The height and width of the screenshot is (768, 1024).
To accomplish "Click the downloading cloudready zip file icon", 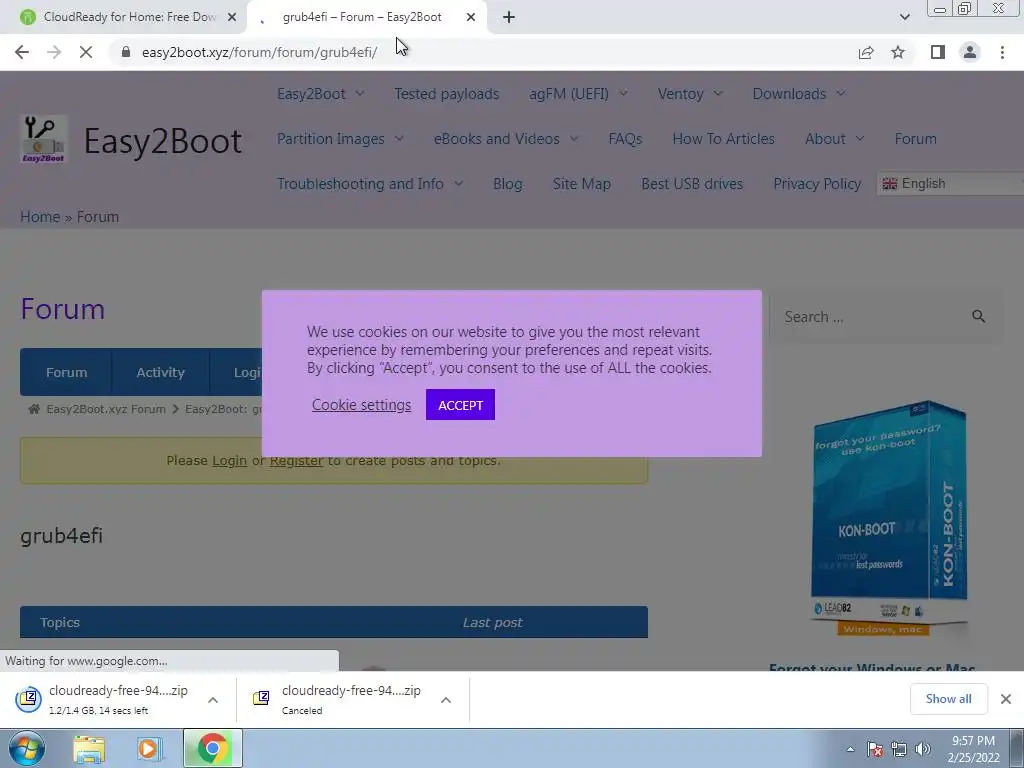I will coord(28,699).
